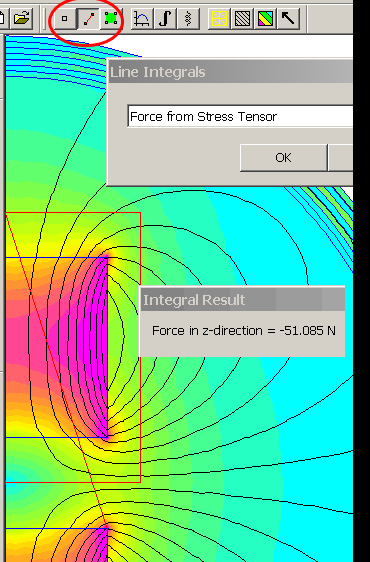The height and width of the screenshot is (562, 370).
Task: Open the colored density plot settings
Action: point(266,18)
